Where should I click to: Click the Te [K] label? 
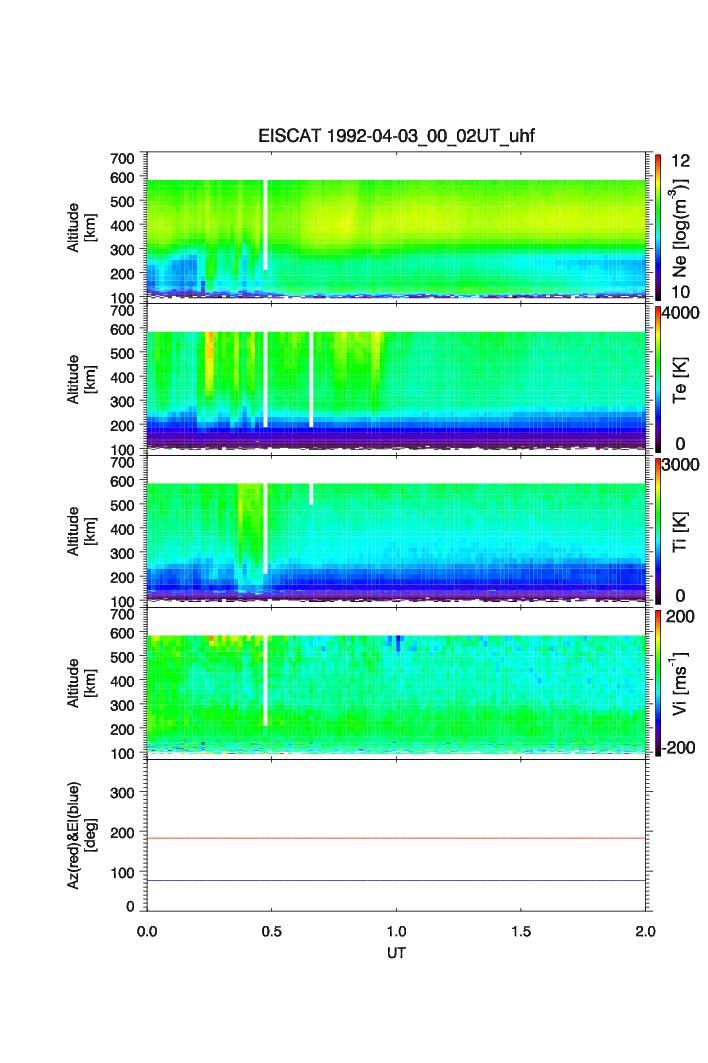point(679,380)
